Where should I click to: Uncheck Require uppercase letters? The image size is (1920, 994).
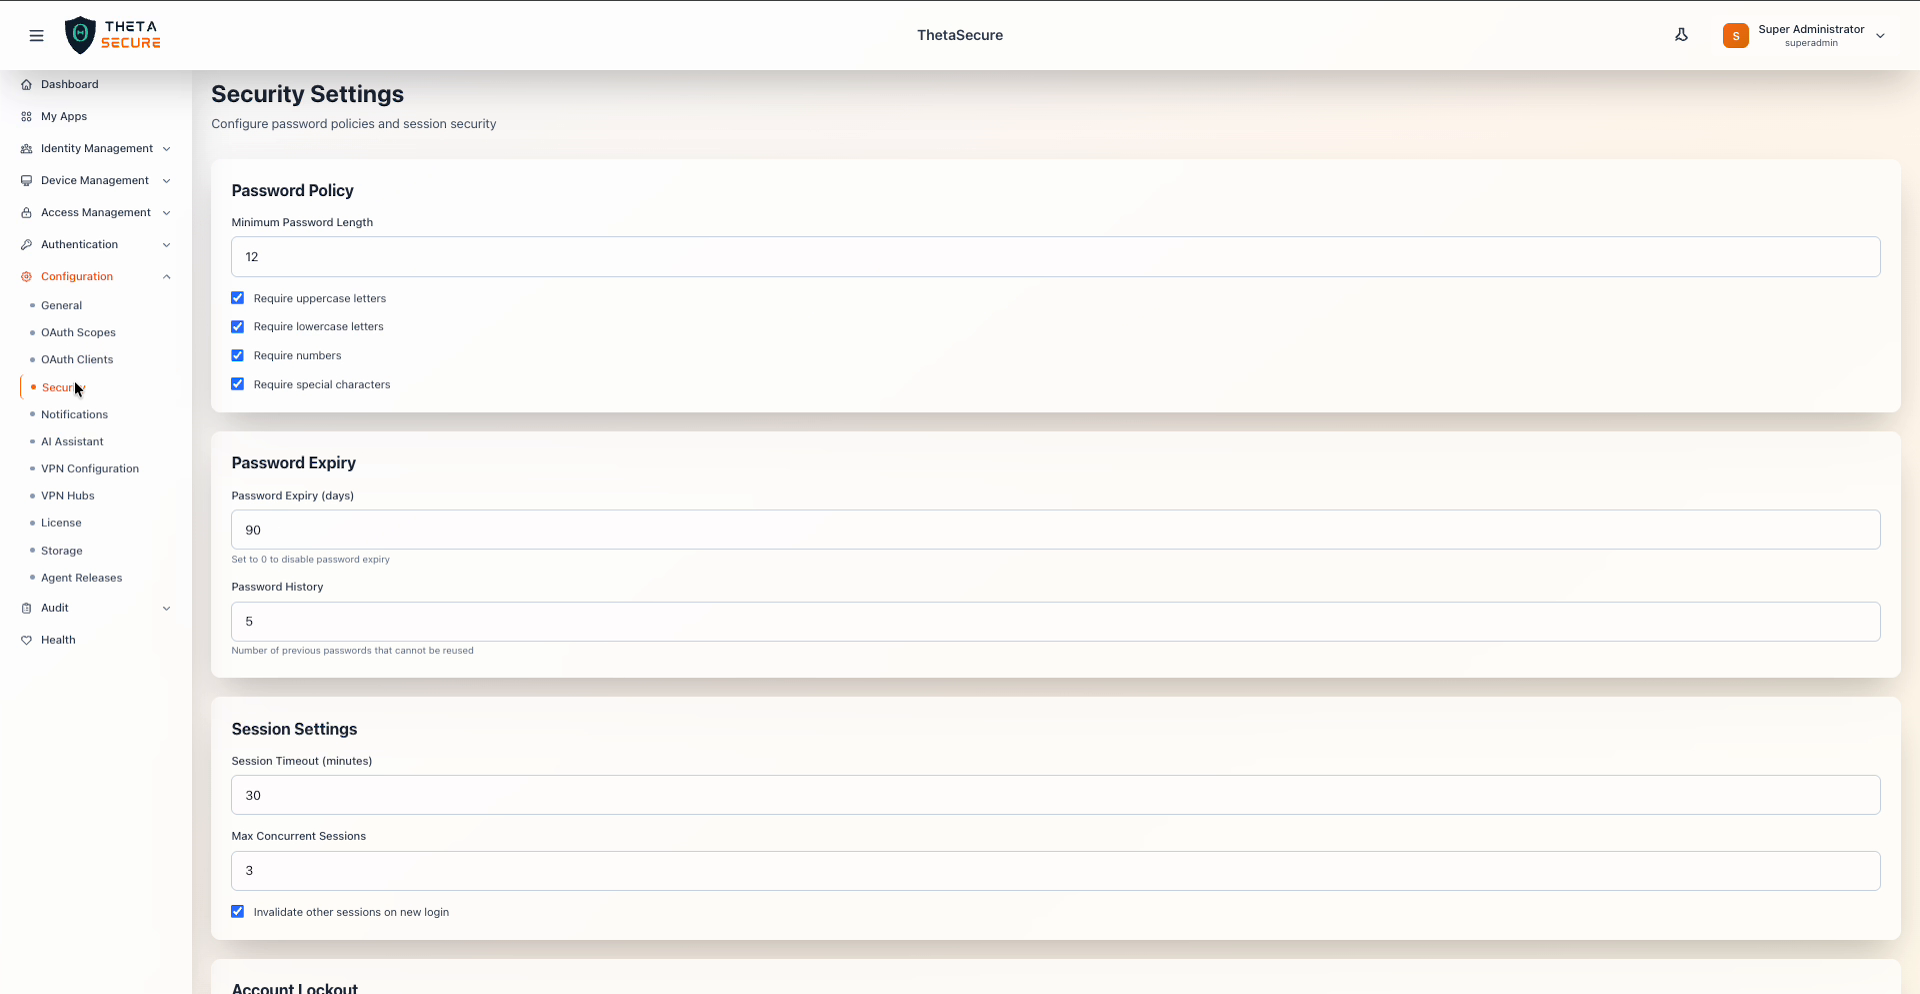point(237,297)
